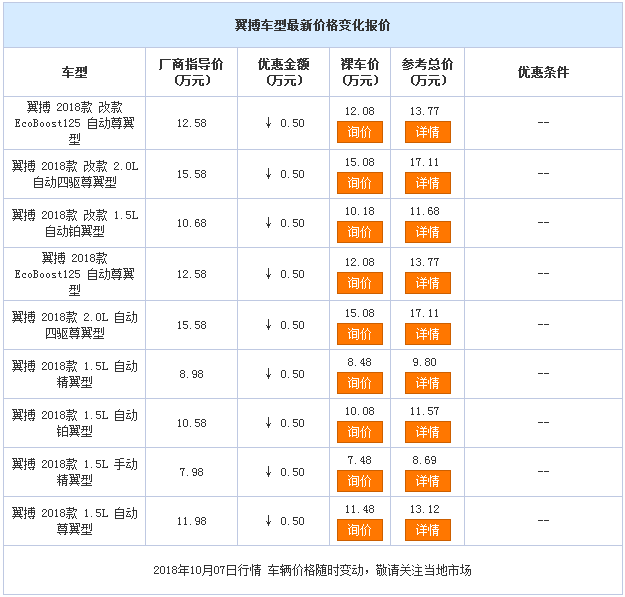
Task: Open 详情 for 2018款 2.0L 自动四驱尊翼型 without 改款
Action: pyautogui.click(x=428, y=334)
